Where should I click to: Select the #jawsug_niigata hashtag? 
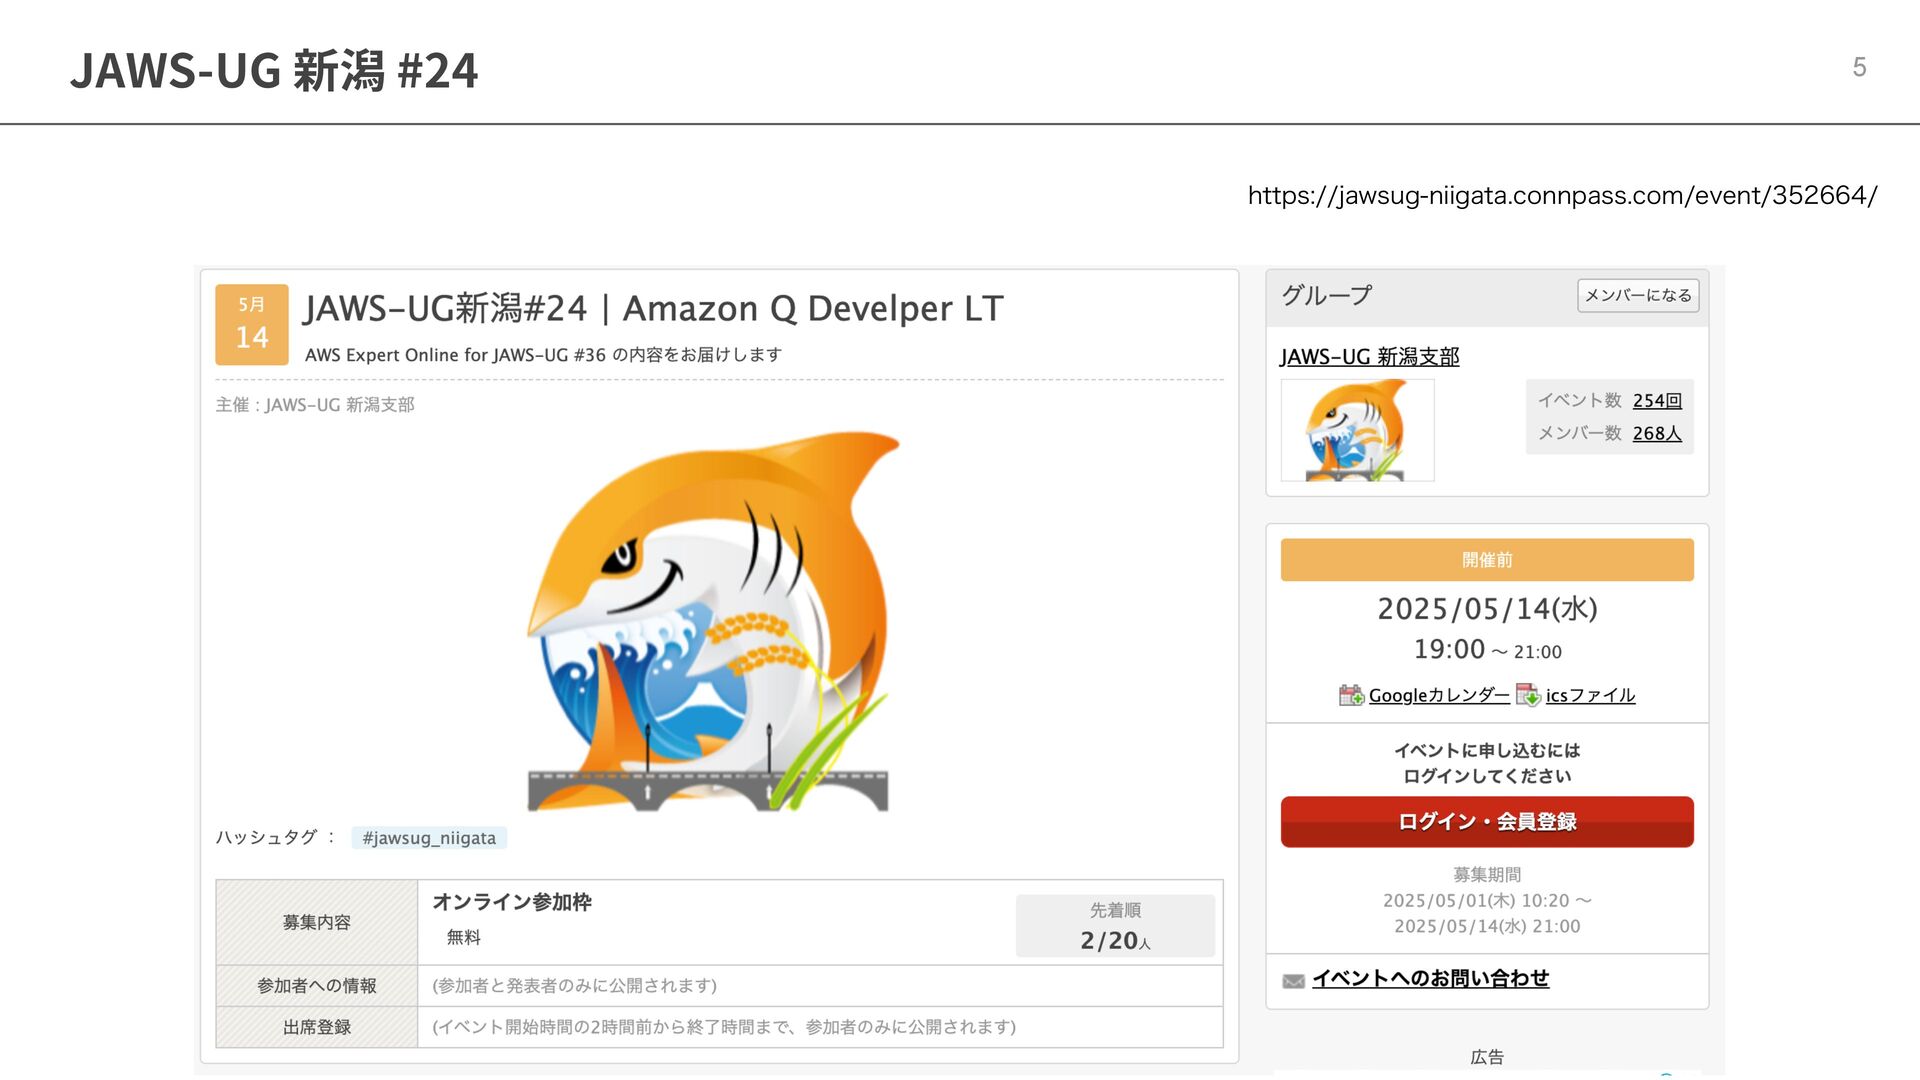[429, 838]
